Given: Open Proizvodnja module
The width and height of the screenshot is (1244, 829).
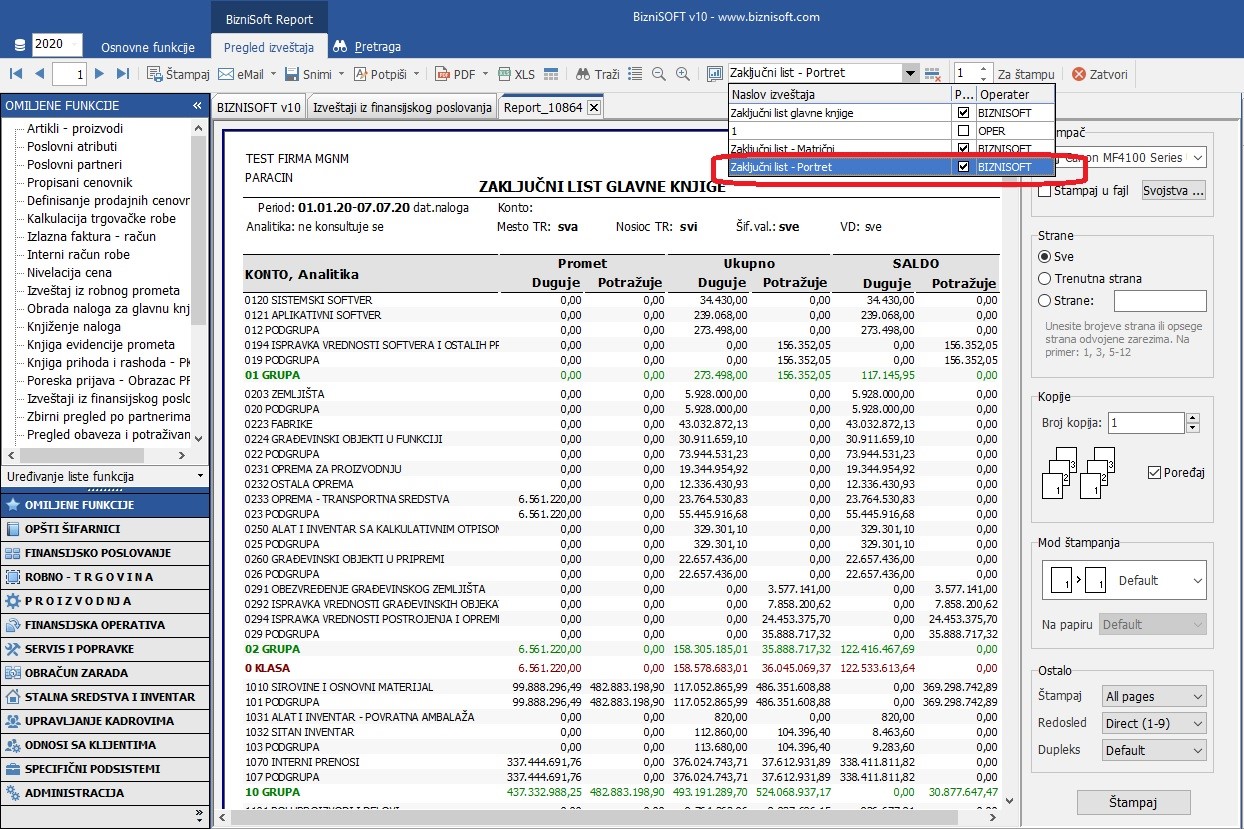Looking at the screenshot, I should point(105,601).
